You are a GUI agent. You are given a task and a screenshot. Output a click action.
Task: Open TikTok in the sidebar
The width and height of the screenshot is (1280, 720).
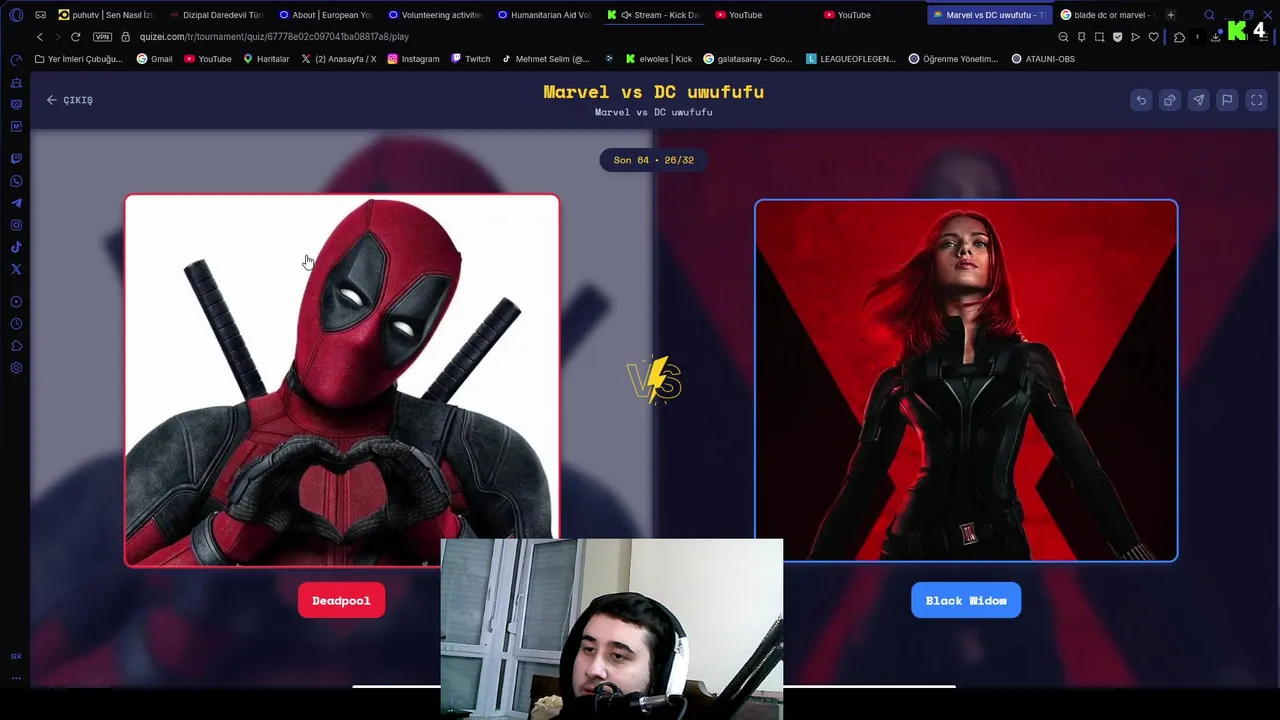pos(16,247)
